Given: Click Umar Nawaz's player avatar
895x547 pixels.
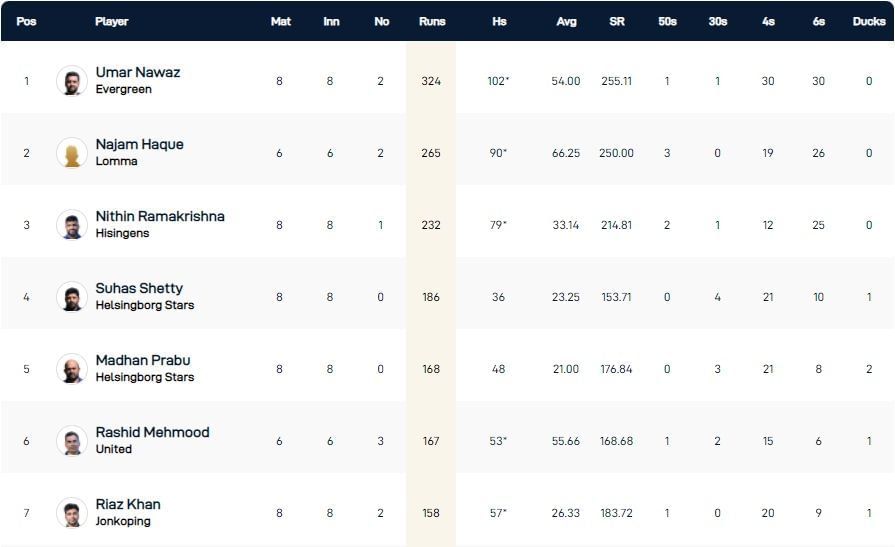Looking at the screenshot, I should point(72,81).
